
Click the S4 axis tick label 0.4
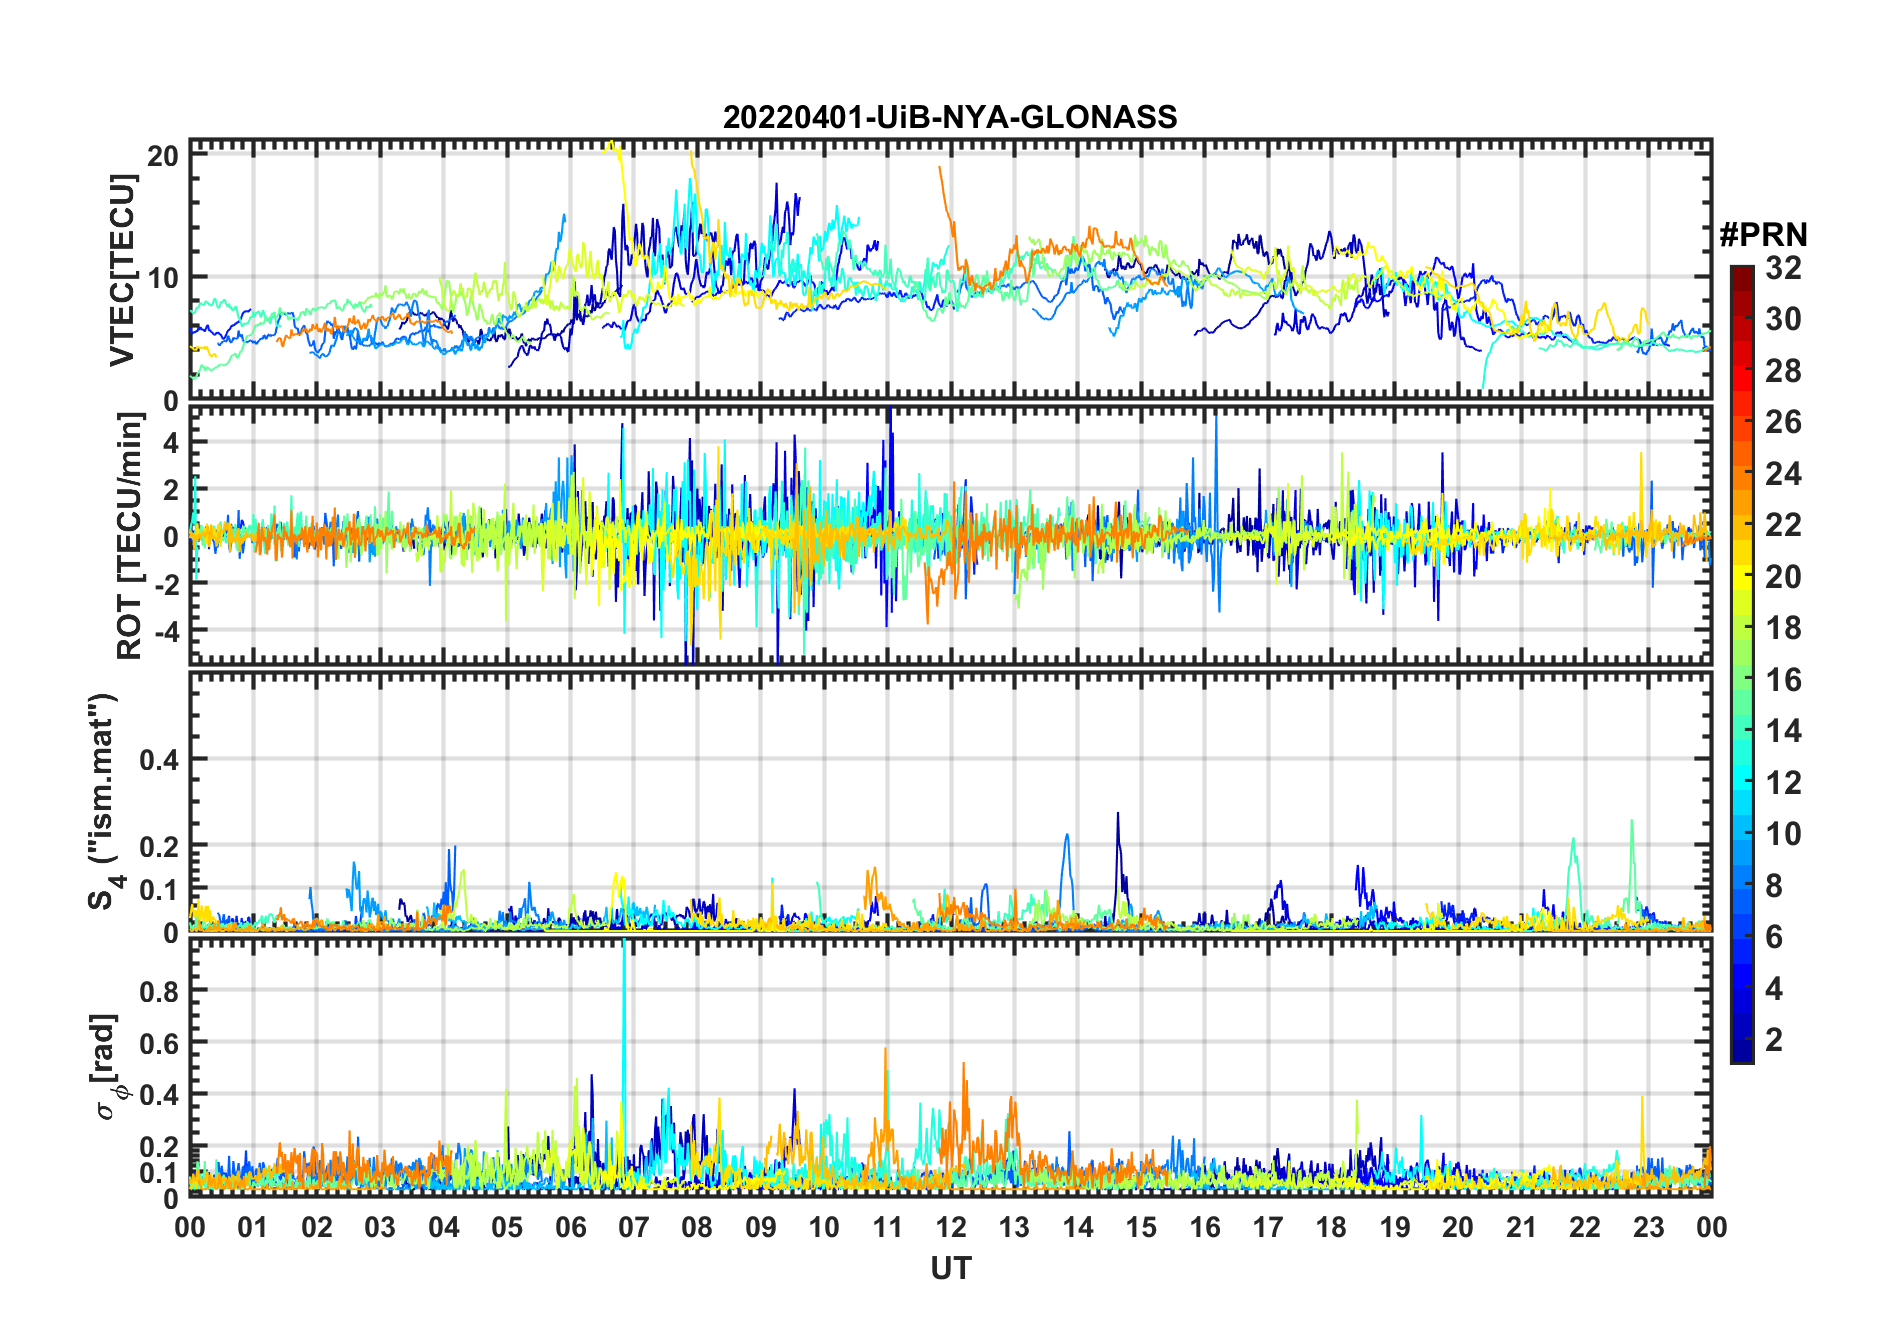(159, 760)
